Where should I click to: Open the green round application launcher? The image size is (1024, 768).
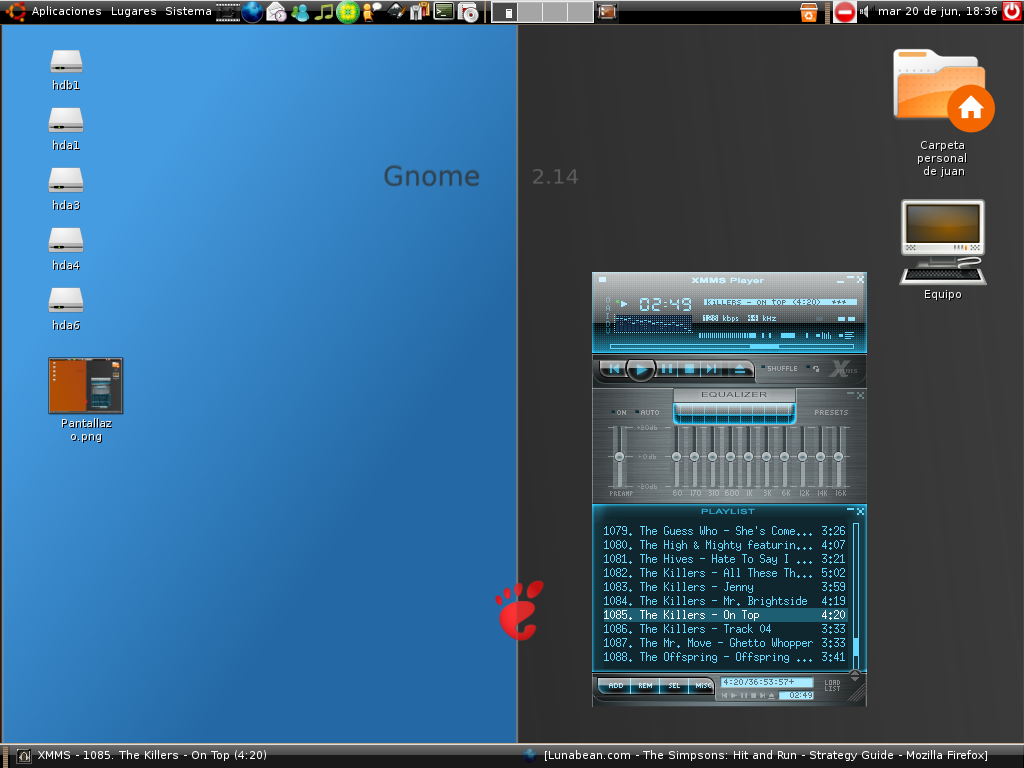pos(347,12)
